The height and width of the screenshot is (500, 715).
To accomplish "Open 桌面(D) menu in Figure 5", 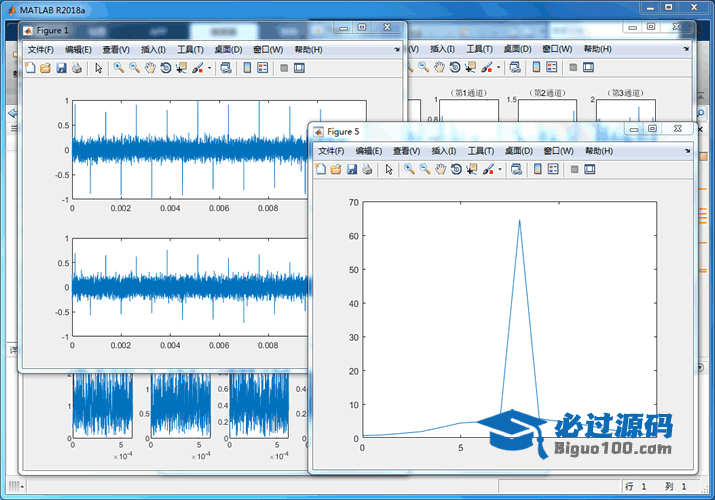I will (518, 151).
